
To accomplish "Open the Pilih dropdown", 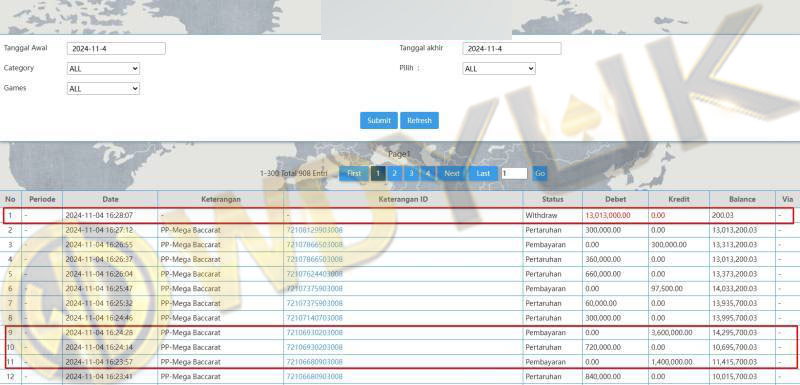I will [x=499, y=68].
